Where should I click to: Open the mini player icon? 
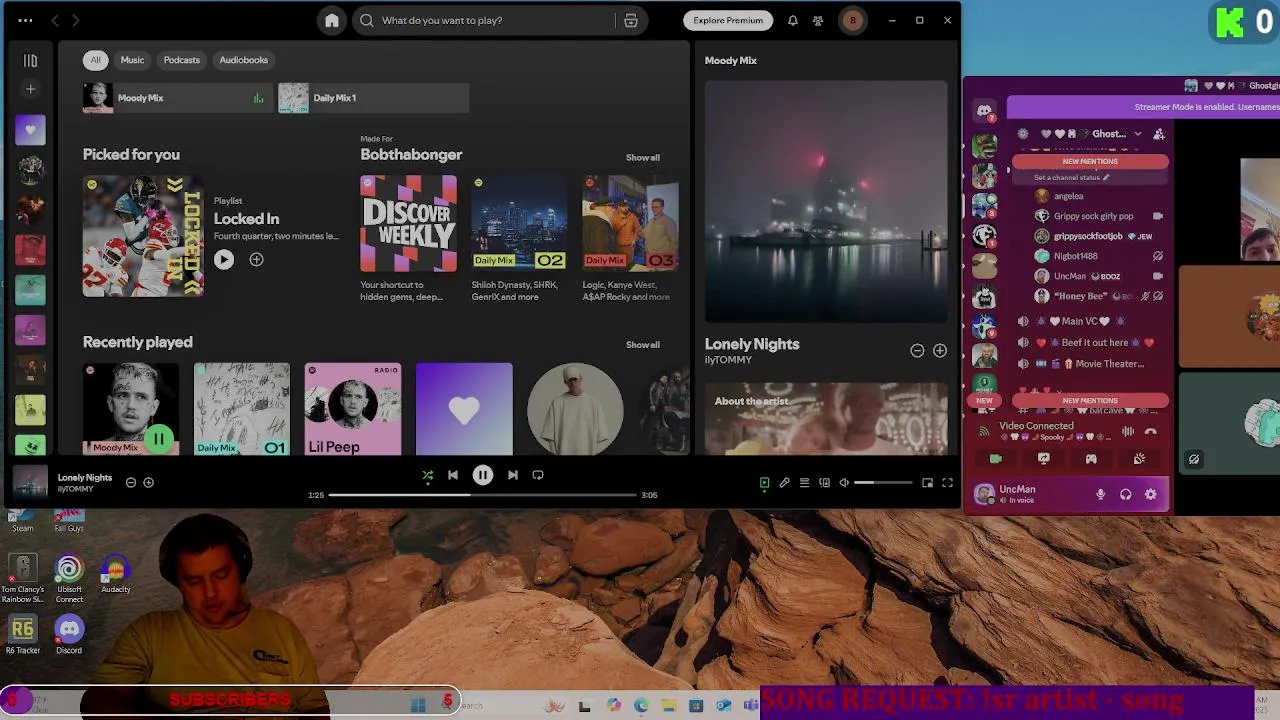pyautogui.click(x=927, y=483)
